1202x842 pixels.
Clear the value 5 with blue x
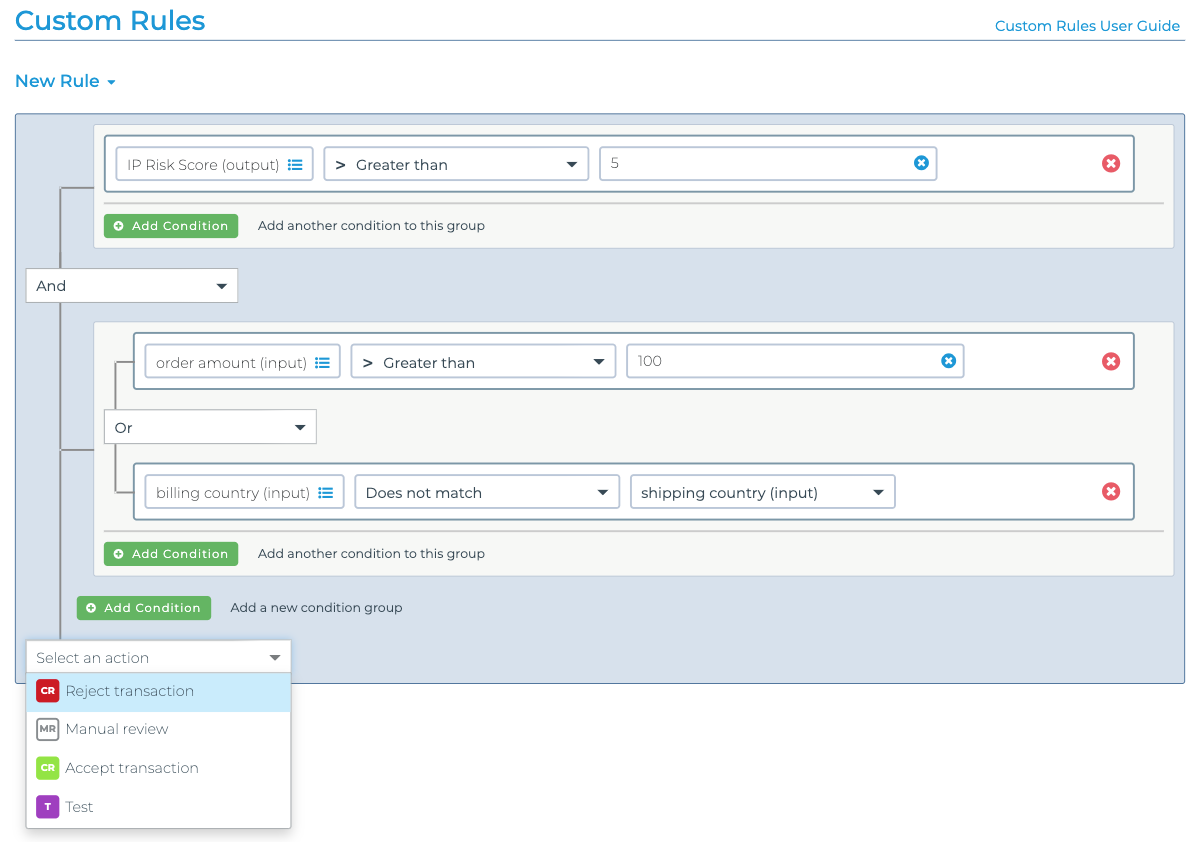pos(921,163)
